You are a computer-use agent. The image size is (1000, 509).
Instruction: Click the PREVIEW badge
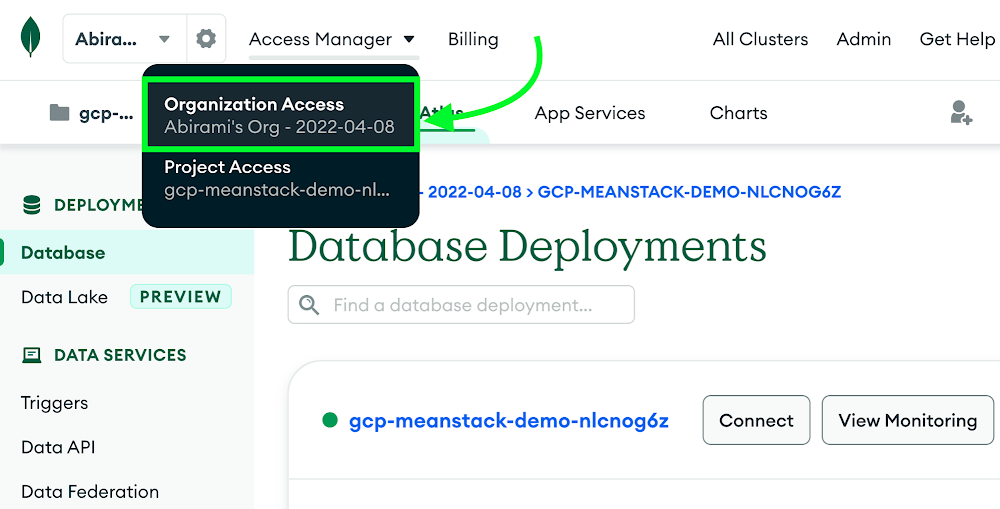tap(180, 297)
